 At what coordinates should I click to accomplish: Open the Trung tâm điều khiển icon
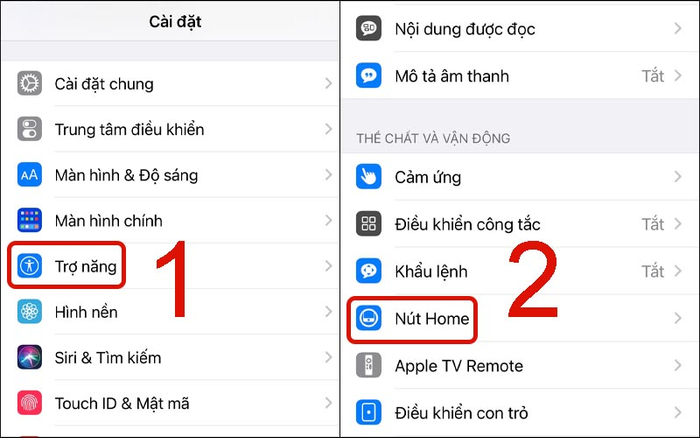[x=29, y=129]
